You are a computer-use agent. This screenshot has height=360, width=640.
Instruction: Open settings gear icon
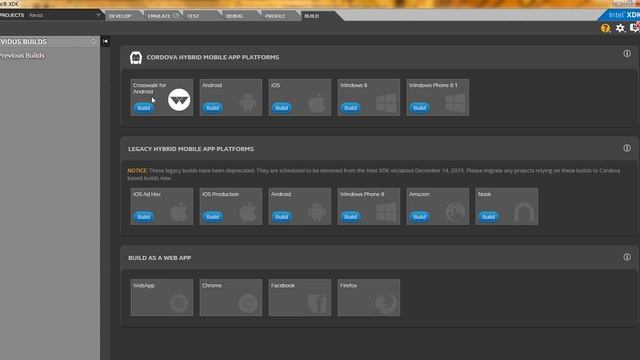620,28
